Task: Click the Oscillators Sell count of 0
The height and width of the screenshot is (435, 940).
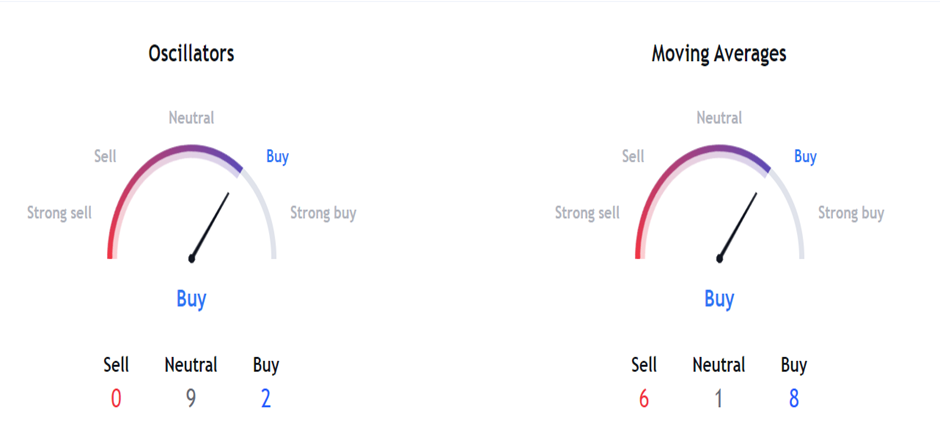Action: (116, 398)
